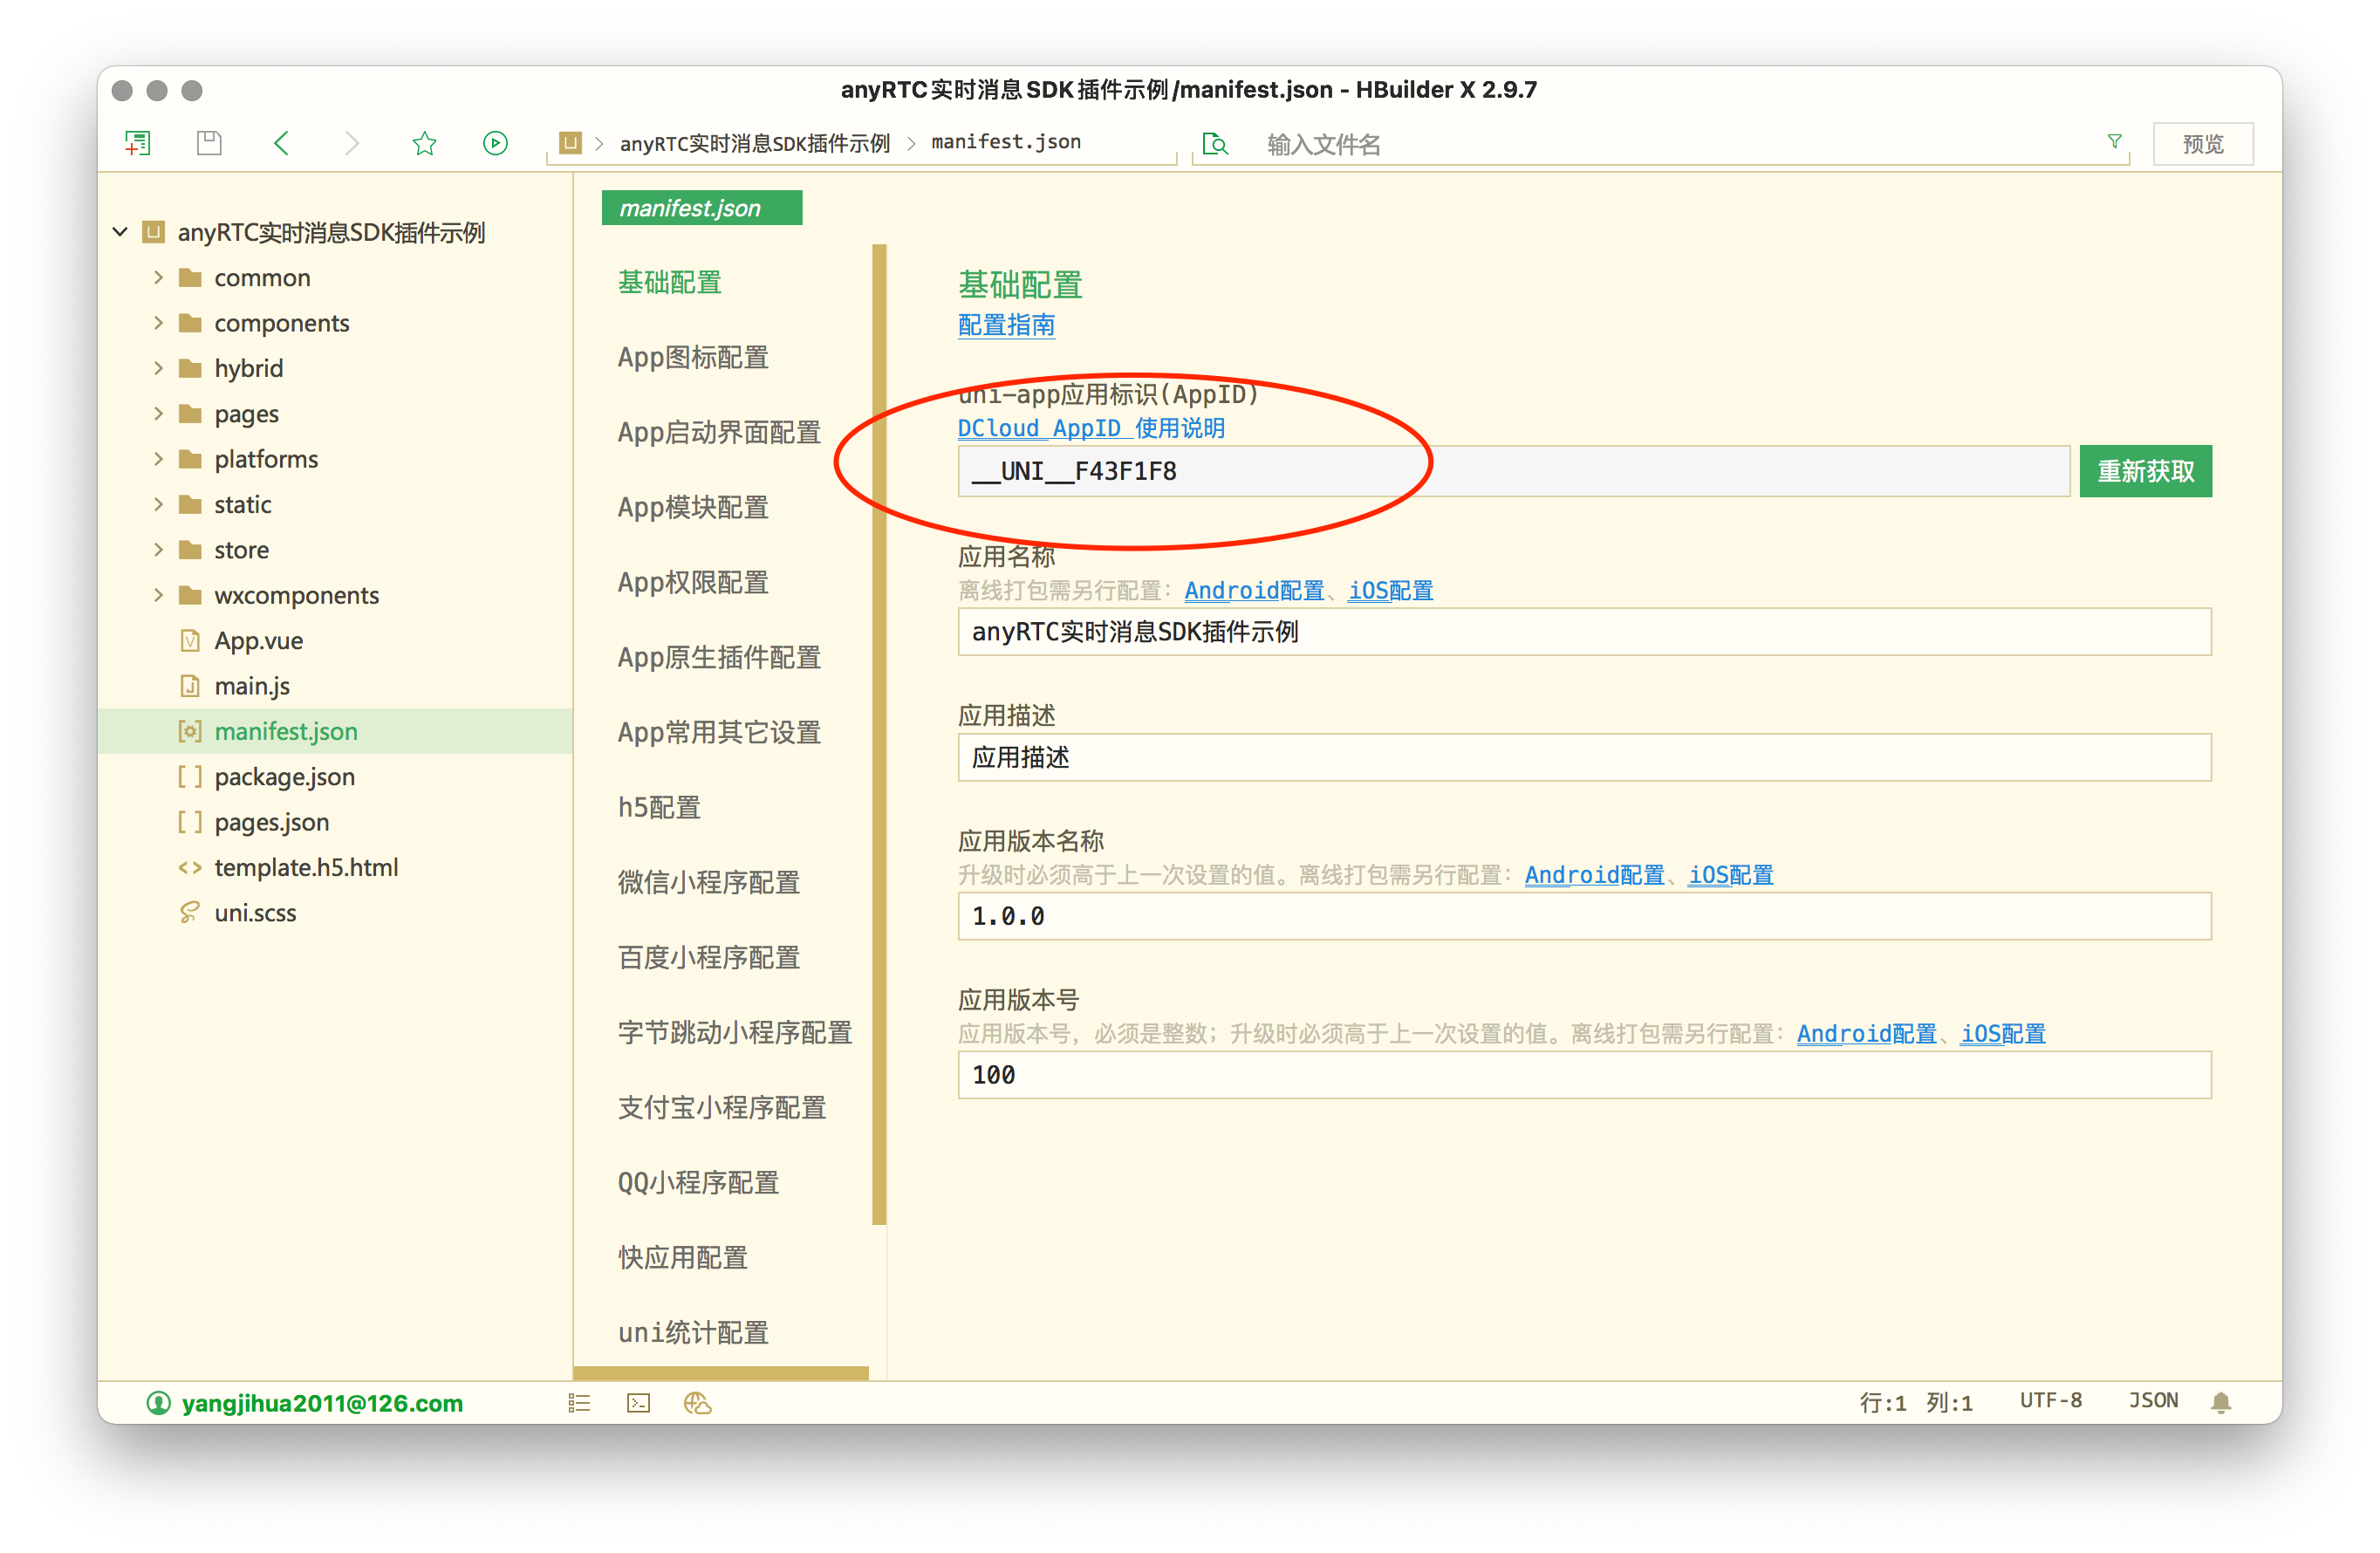Expand the pages folder
This screenshot has width=2380, height=1553.
click(158, 413)
